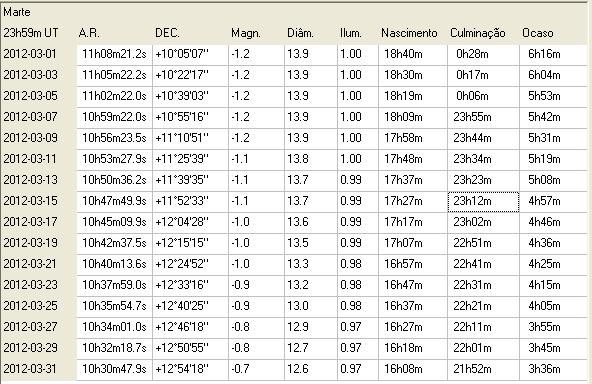The image size is (592, 384).
Task: Select culmination cell 0h17m
Action: tap(483, 75)
